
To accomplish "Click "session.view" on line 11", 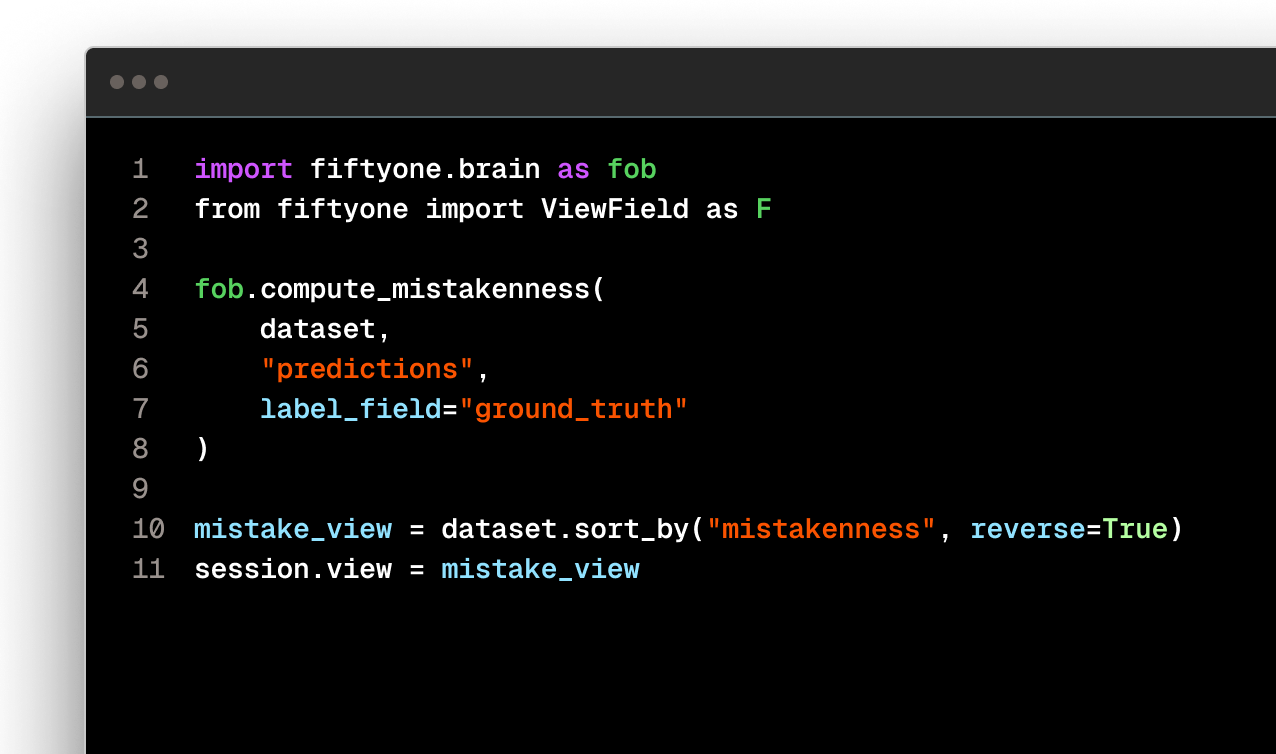I will point(293,570).
